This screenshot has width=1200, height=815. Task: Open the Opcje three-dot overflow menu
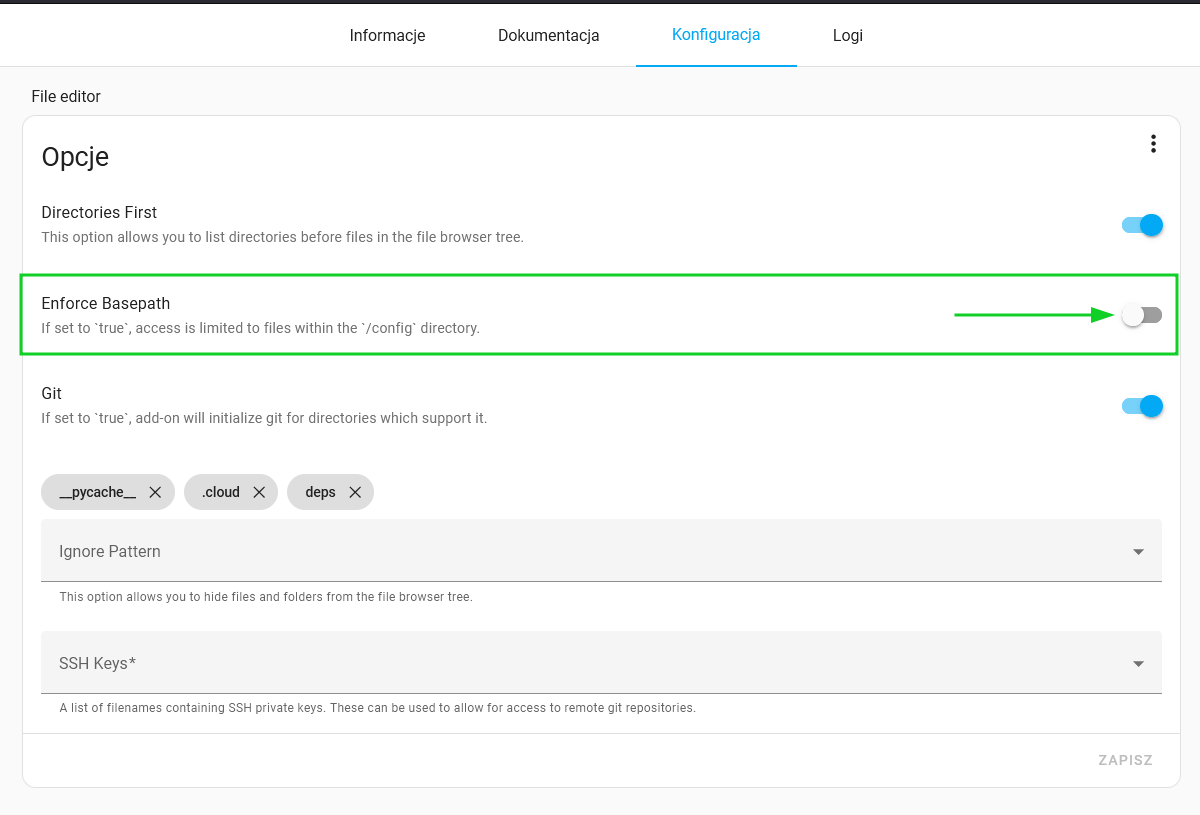pos(1153,144)
